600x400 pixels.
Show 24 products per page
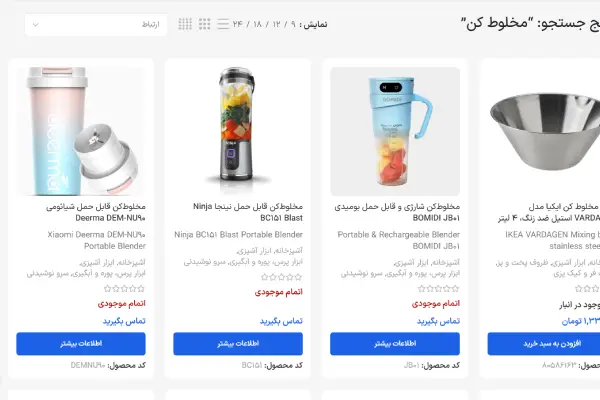pyautogui.click(x=238, y=24)
